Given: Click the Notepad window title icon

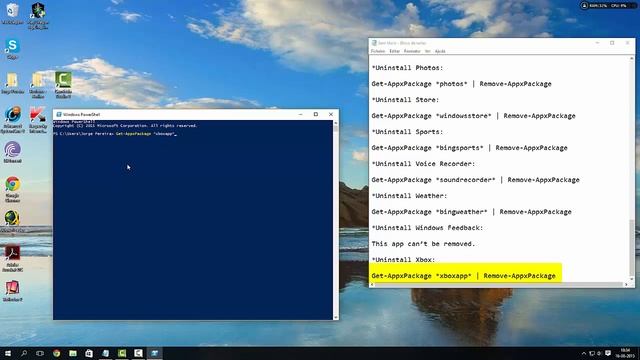Looking at the screenshot, I should 374,43.
